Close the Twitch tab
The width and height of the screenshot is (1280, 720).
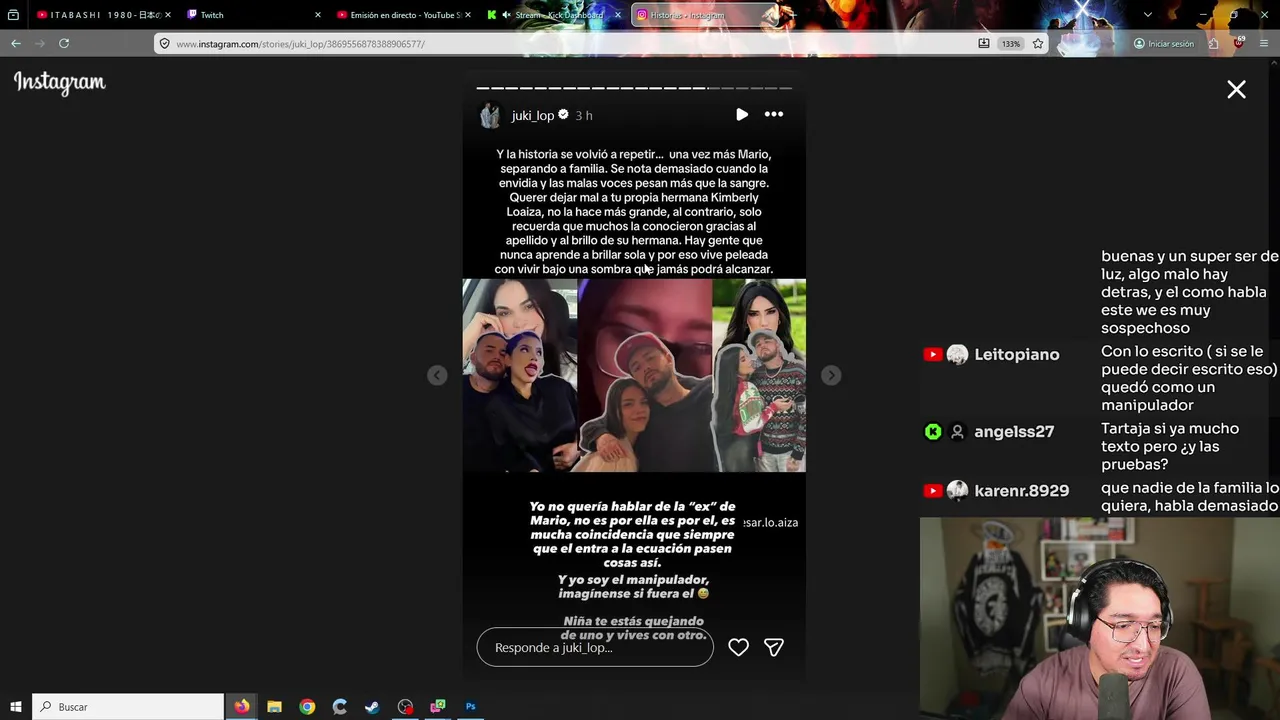(x=318, y=15)
